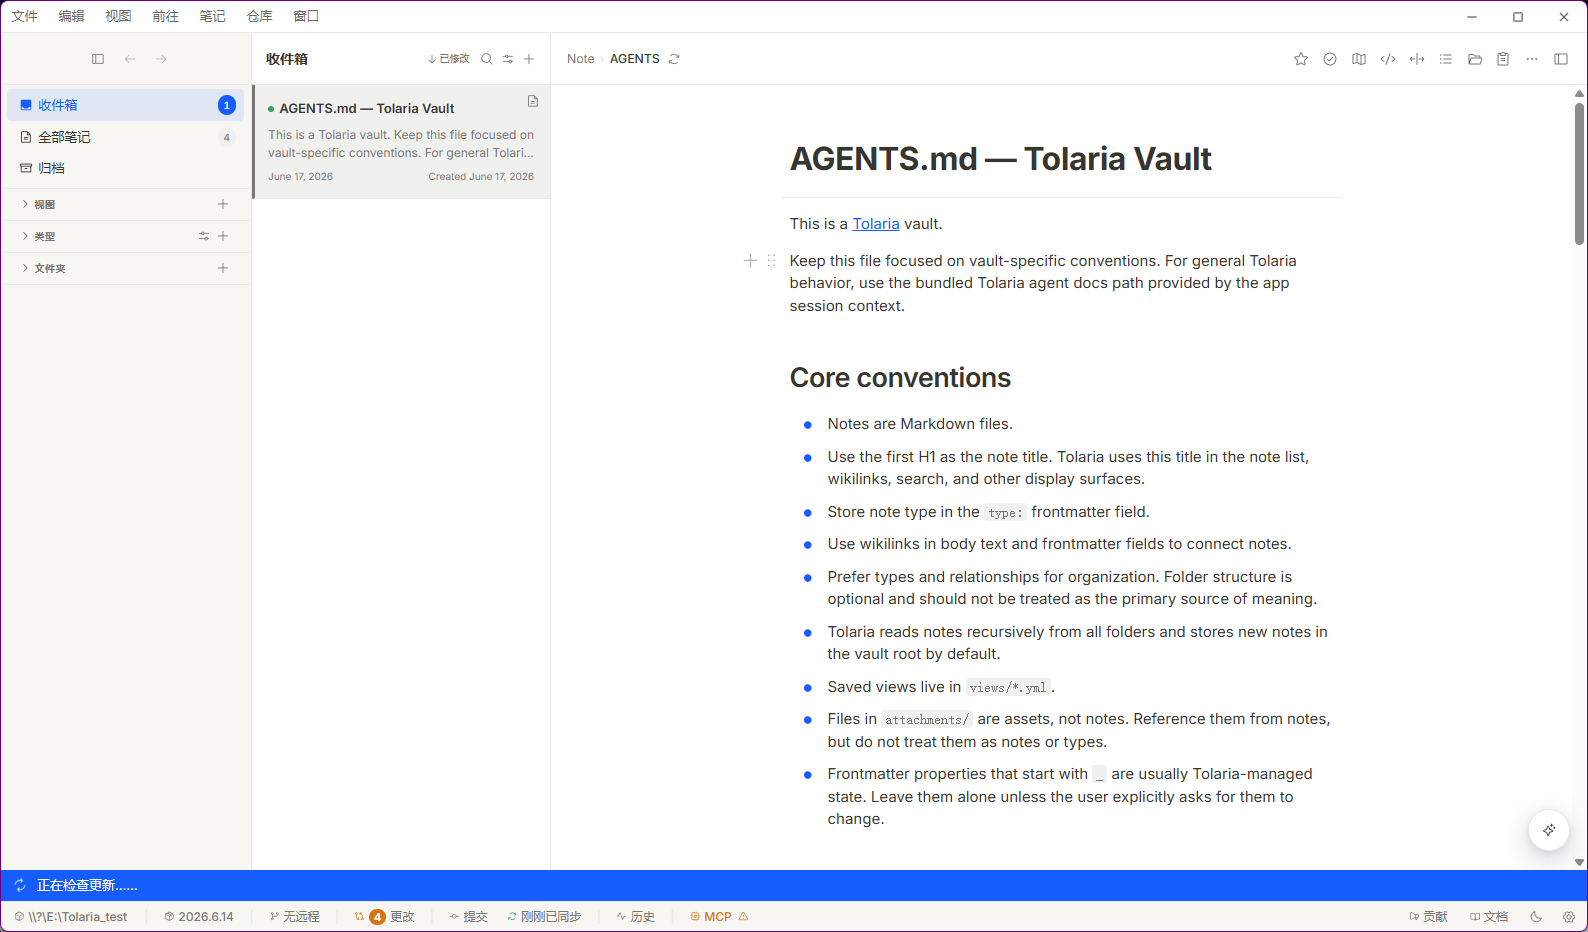This screenshot has height=932, width=1588.
Task: Favorite the note with the star icon
Action: pyautogui.click(x=1301, y=59)
